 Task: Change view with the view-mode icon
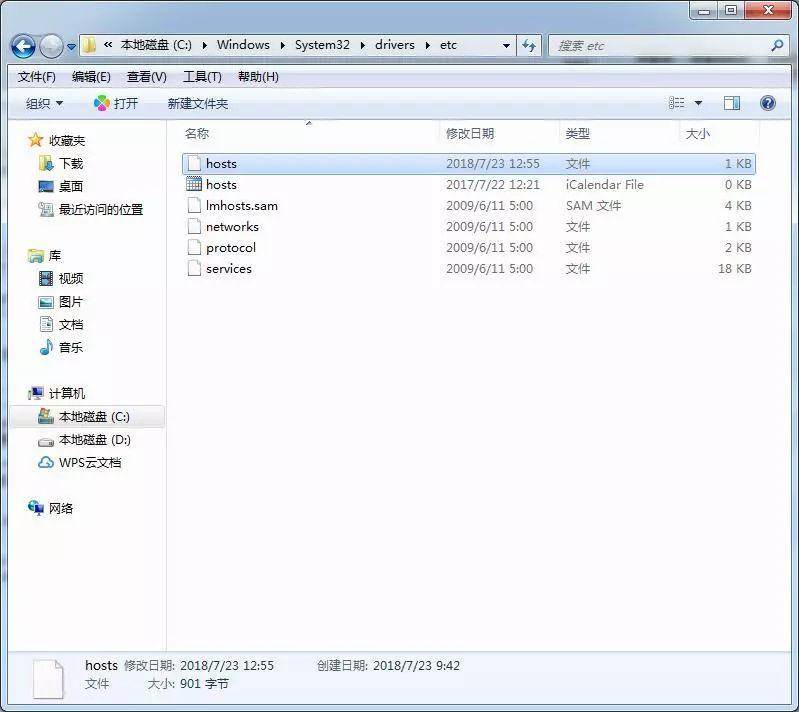(676, 103)
